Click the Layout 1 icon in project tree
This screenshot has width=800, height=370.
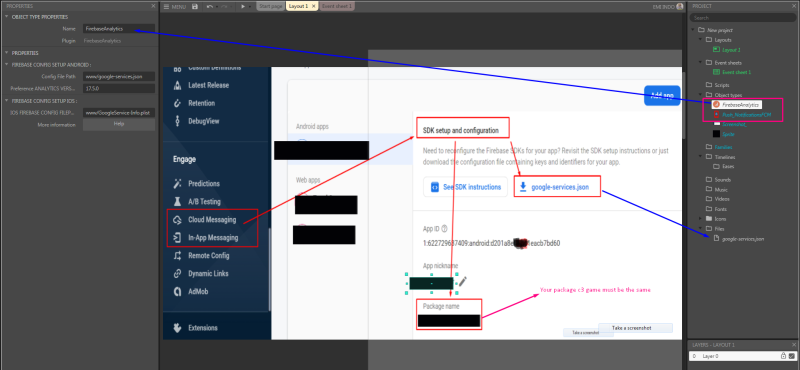(716, 50)
